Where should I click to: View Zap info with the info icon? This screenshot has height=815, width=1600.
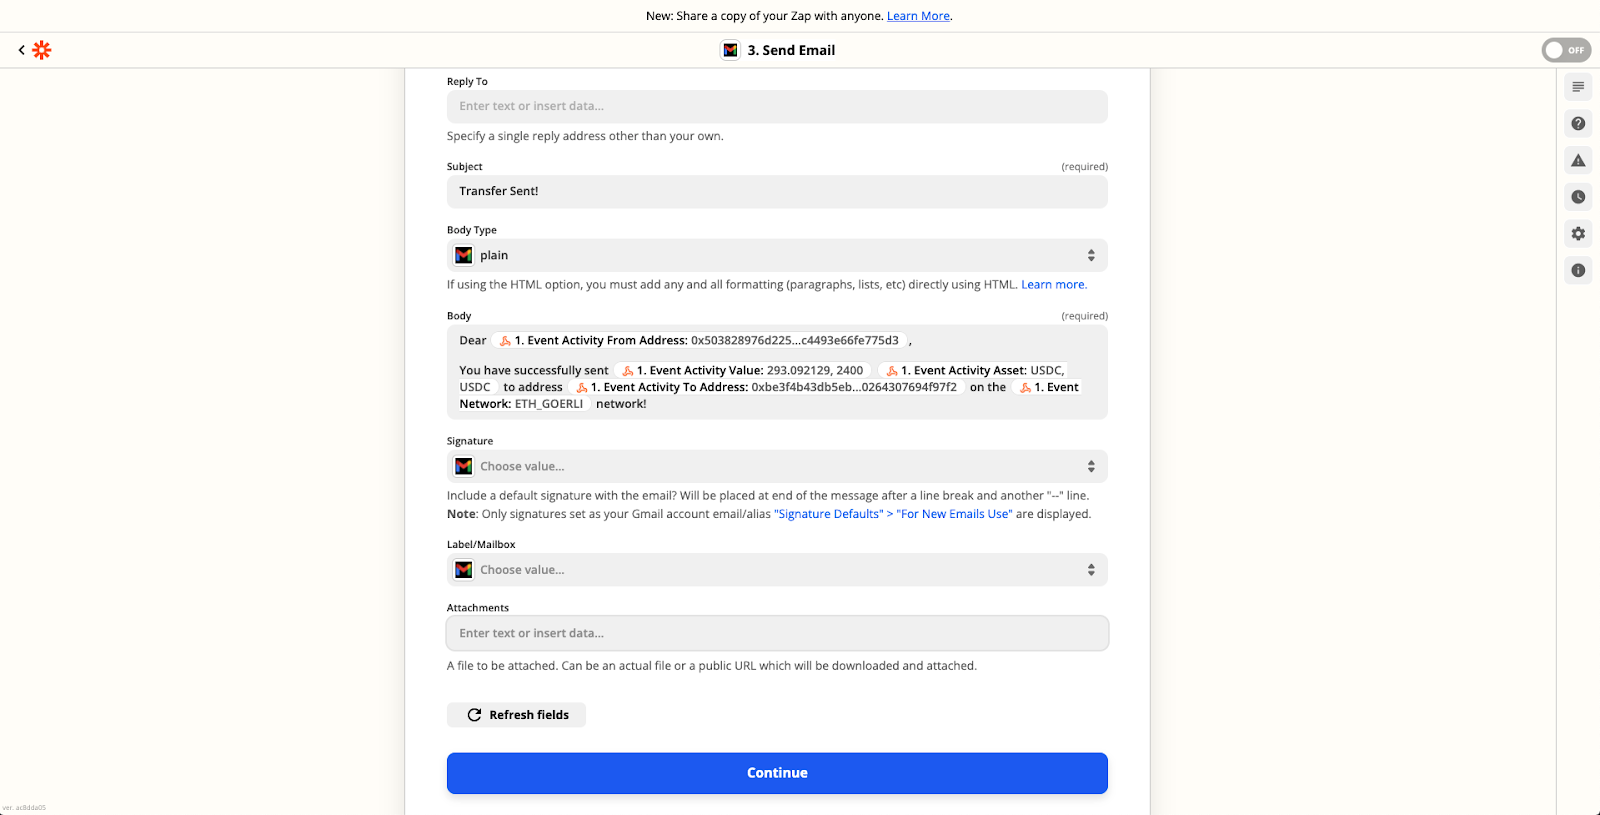click(x=1578, y=270)
